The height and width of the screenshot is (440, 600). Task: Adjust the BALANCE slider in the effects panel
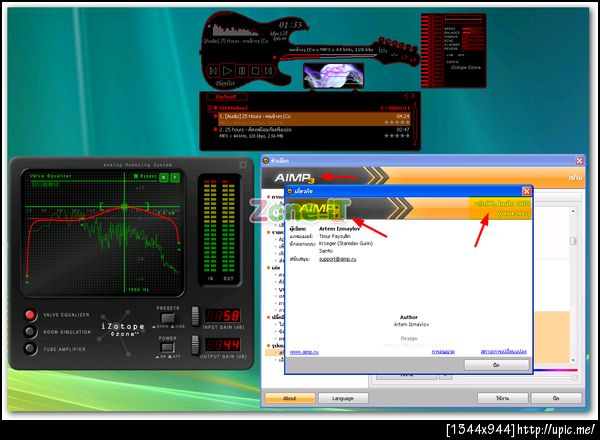473,33
